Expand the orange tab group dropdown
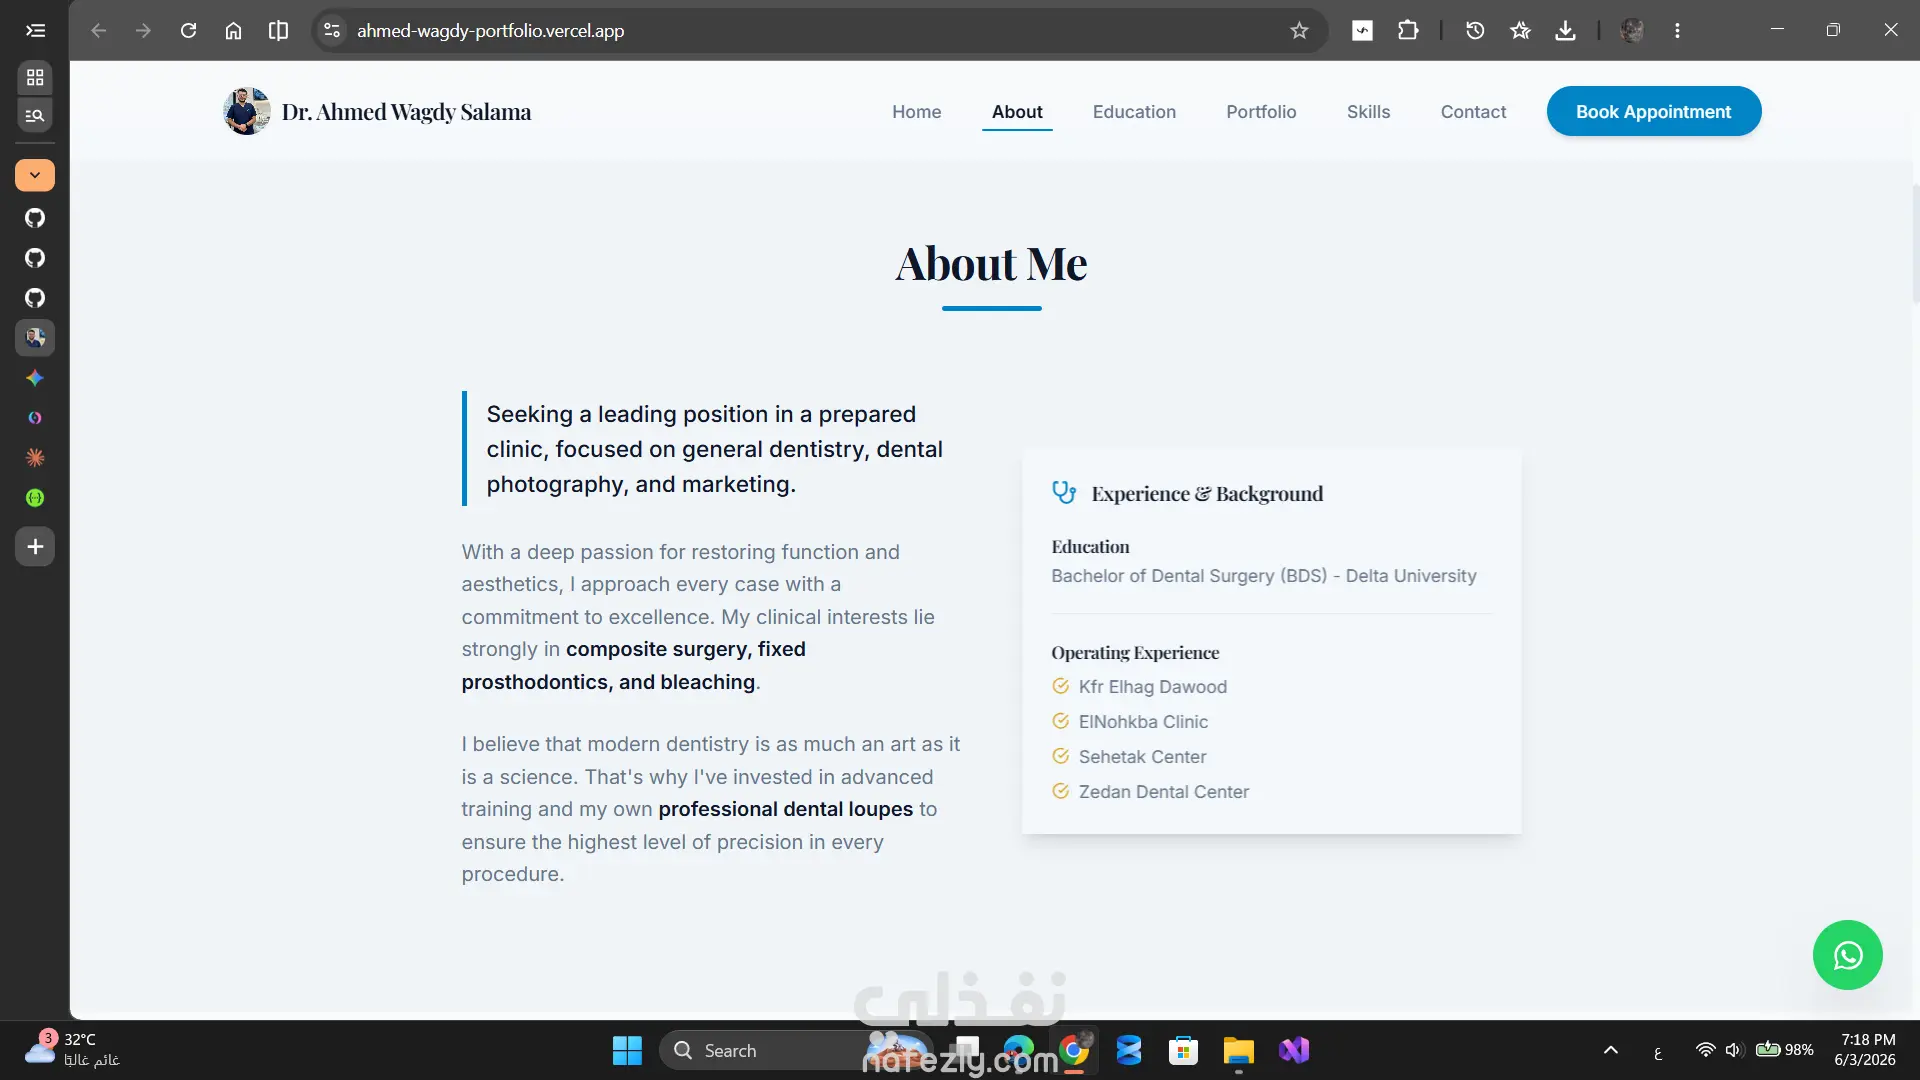 (x=35, y=175)
